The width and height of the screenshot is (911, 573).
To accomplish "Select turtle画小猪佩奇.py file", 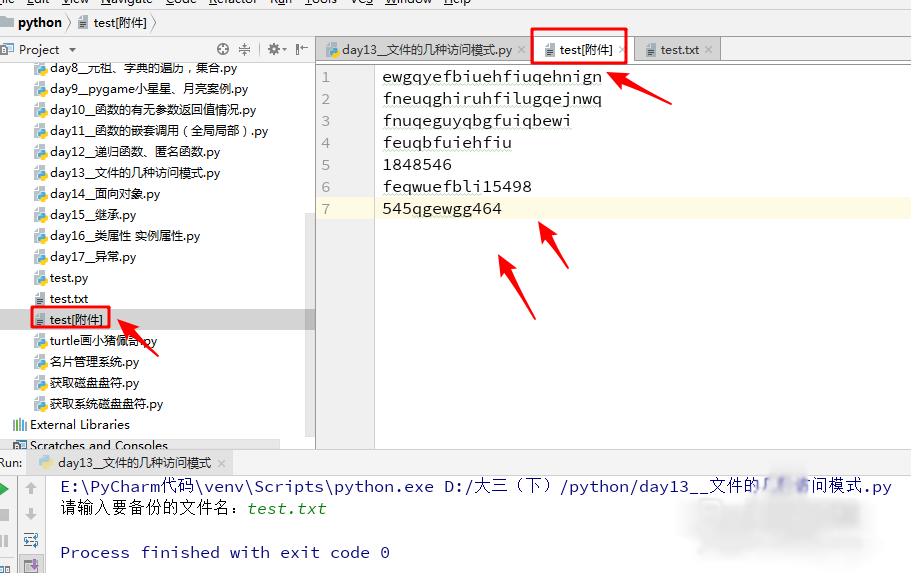I will tap(103, 341).
